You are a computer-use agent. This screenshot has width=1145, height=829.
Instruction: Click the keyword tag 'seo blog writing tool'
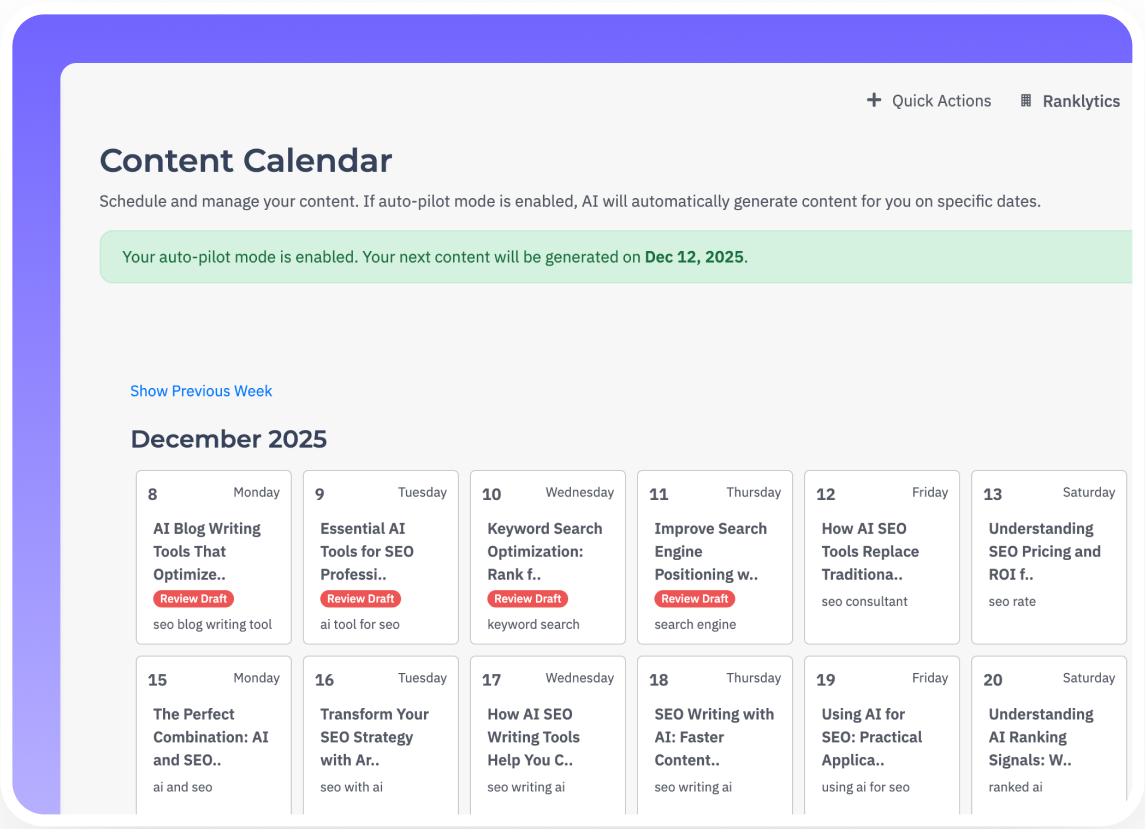coord(214,624)
